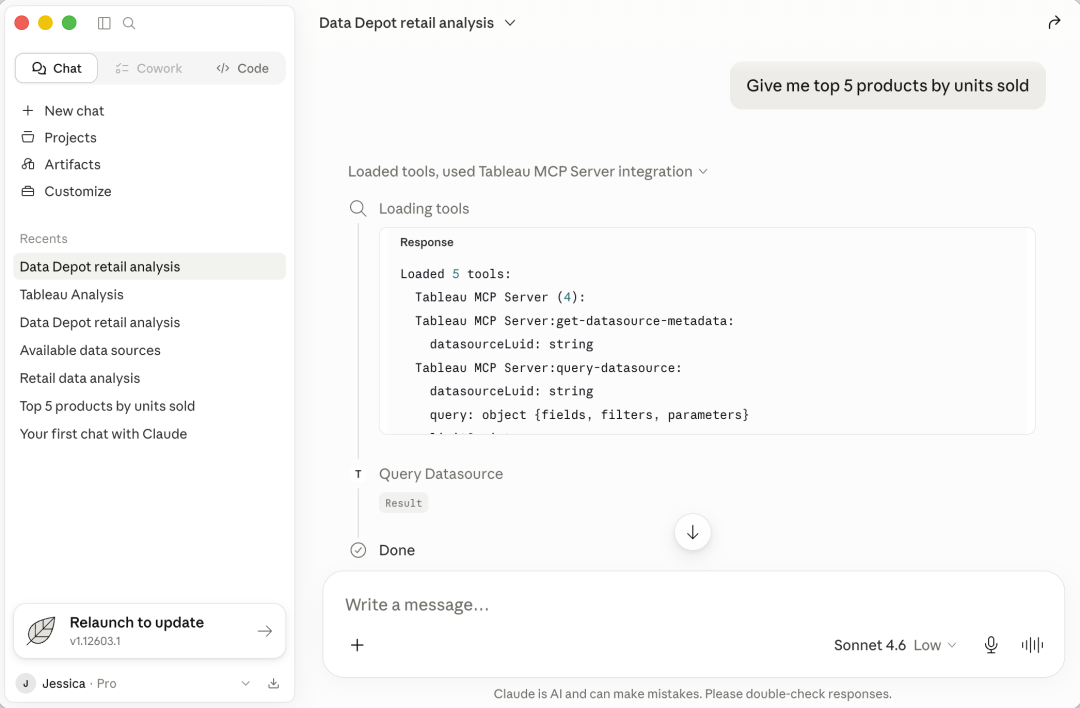Click the download icon beside Jessica
The height and width of the screenshot is (708, 1080).
pos(273,683)
